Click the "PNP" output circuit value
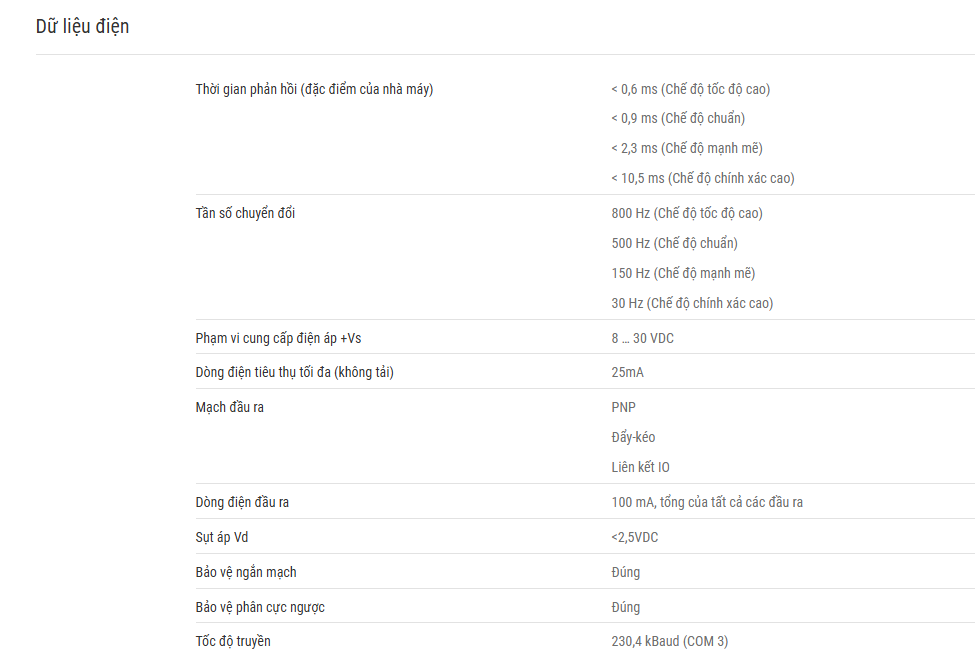The height and width of the screenshot is (671, 975). tap(623, 407)
